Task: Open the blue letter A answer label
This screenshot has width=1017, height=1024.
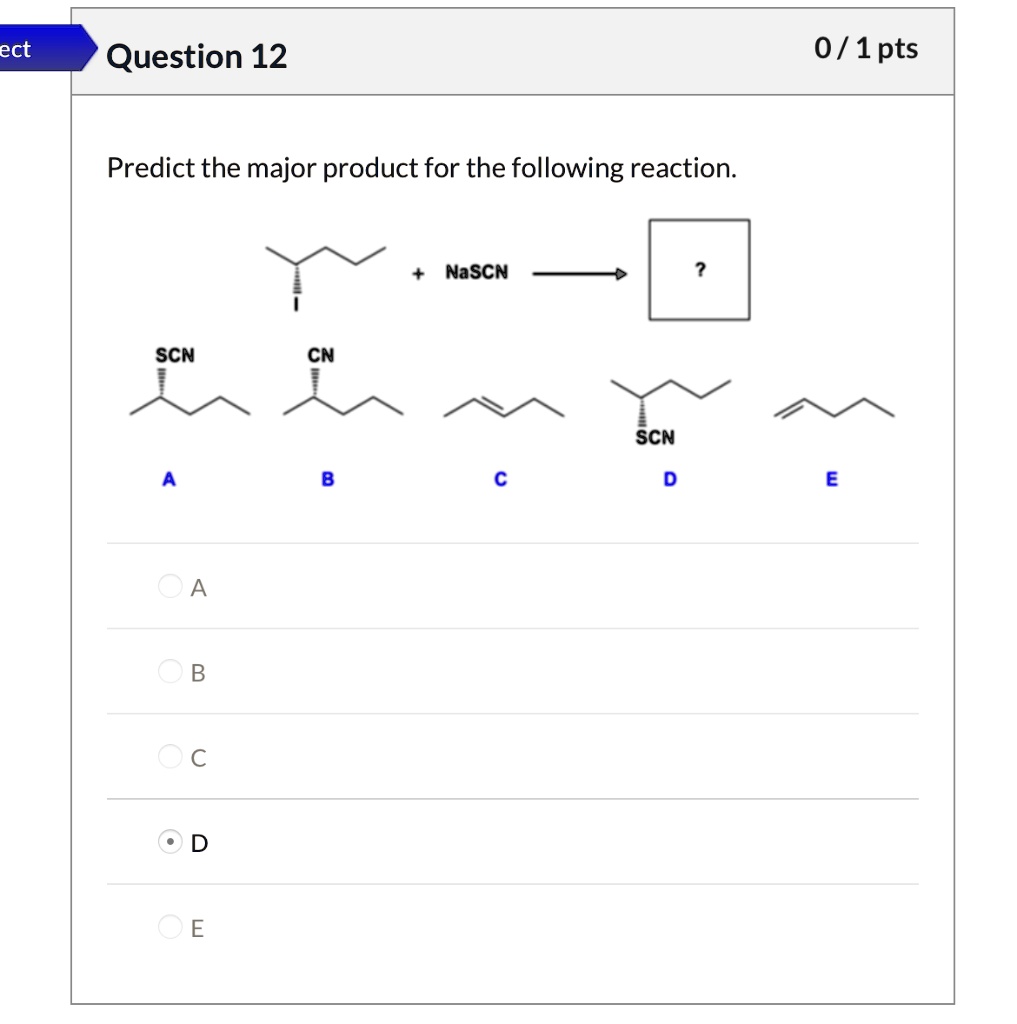Action: click(169, 479)
